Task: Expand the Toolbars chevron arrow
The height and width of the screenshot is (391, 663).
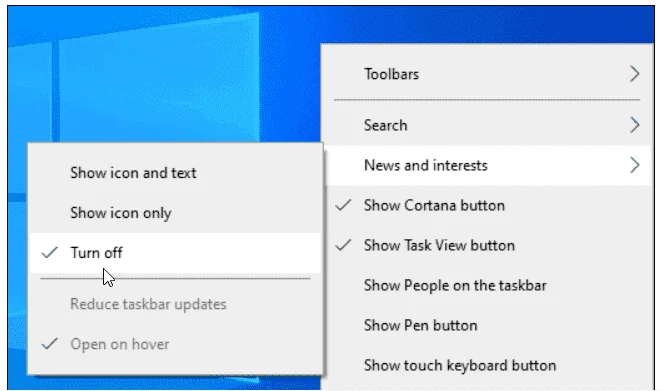Action: point(634,74)
